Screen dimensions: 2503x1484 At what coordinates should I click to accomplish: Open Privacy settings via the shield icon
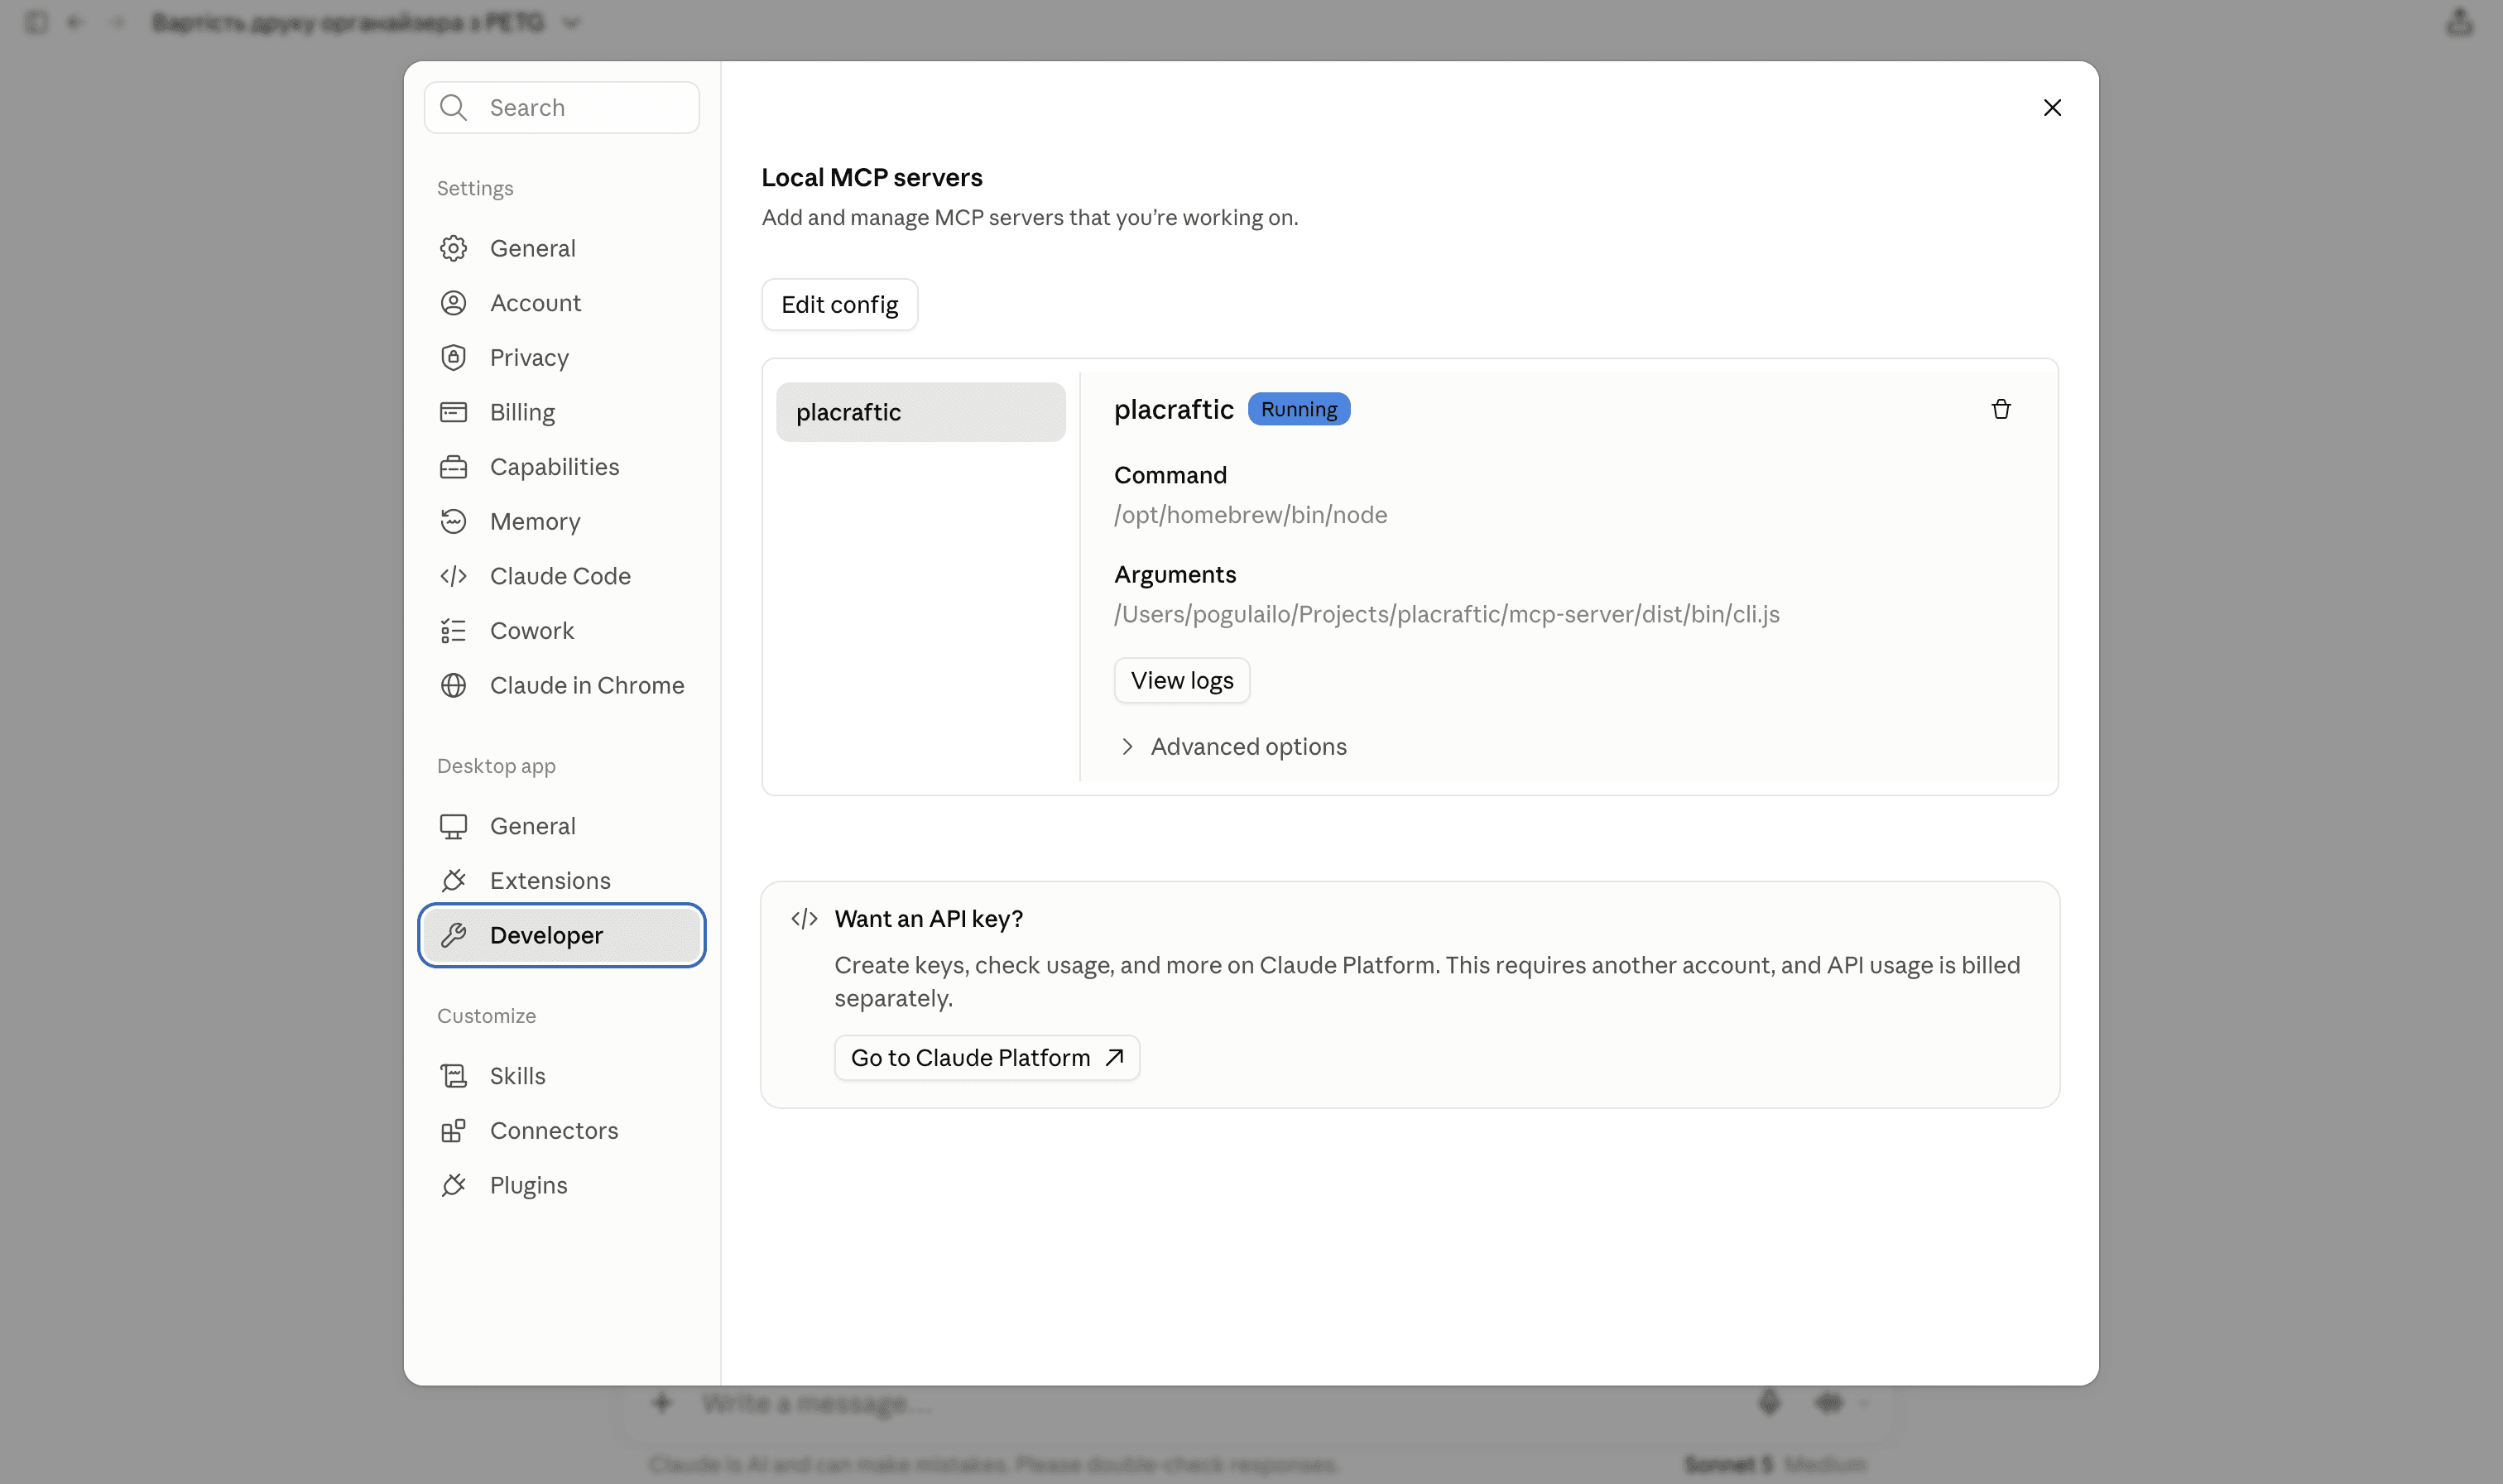453,357
